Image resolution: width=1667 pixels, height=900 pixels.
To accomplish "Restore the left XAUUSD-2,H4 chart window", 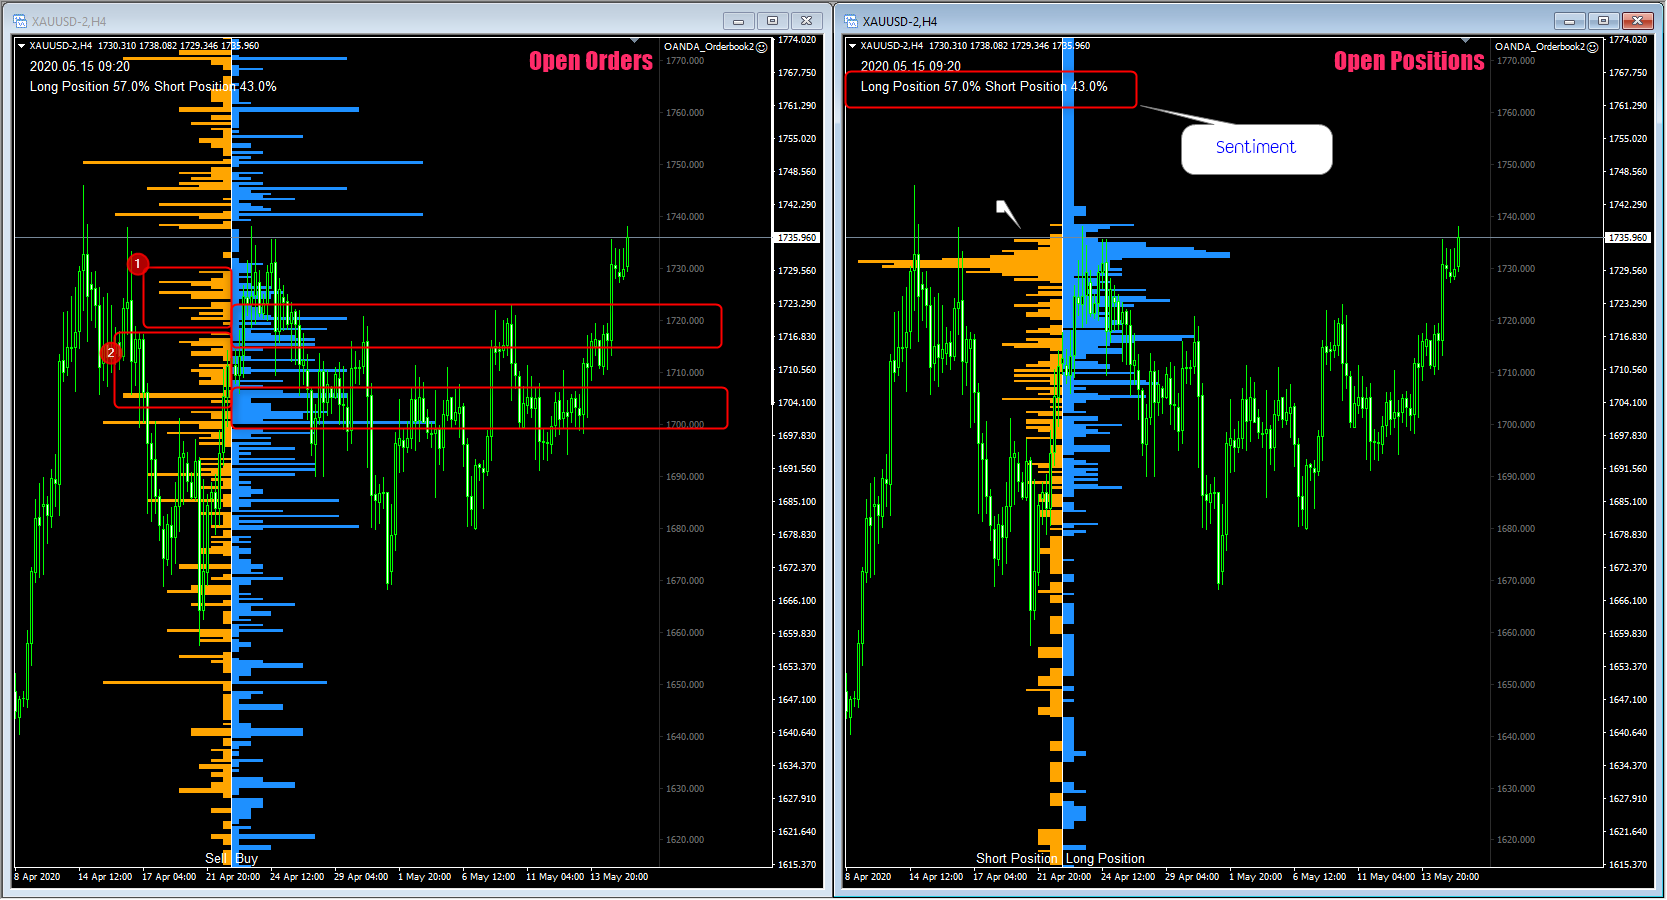I will 772,21.
